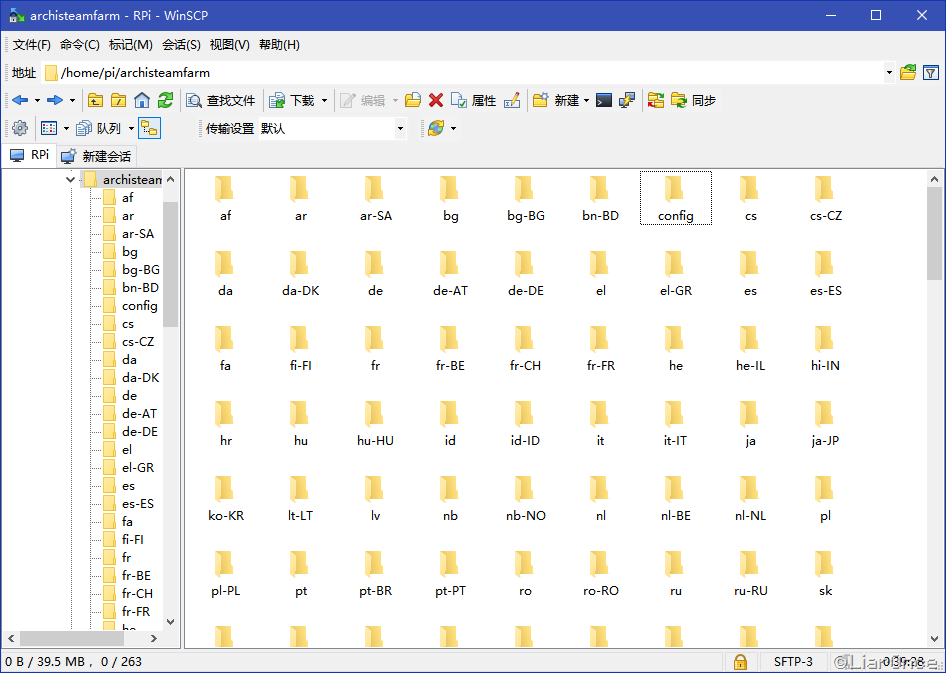Screen dimensions: 946x673
Task: Click the 查找文件 find files button
Action: coord(220,100)
